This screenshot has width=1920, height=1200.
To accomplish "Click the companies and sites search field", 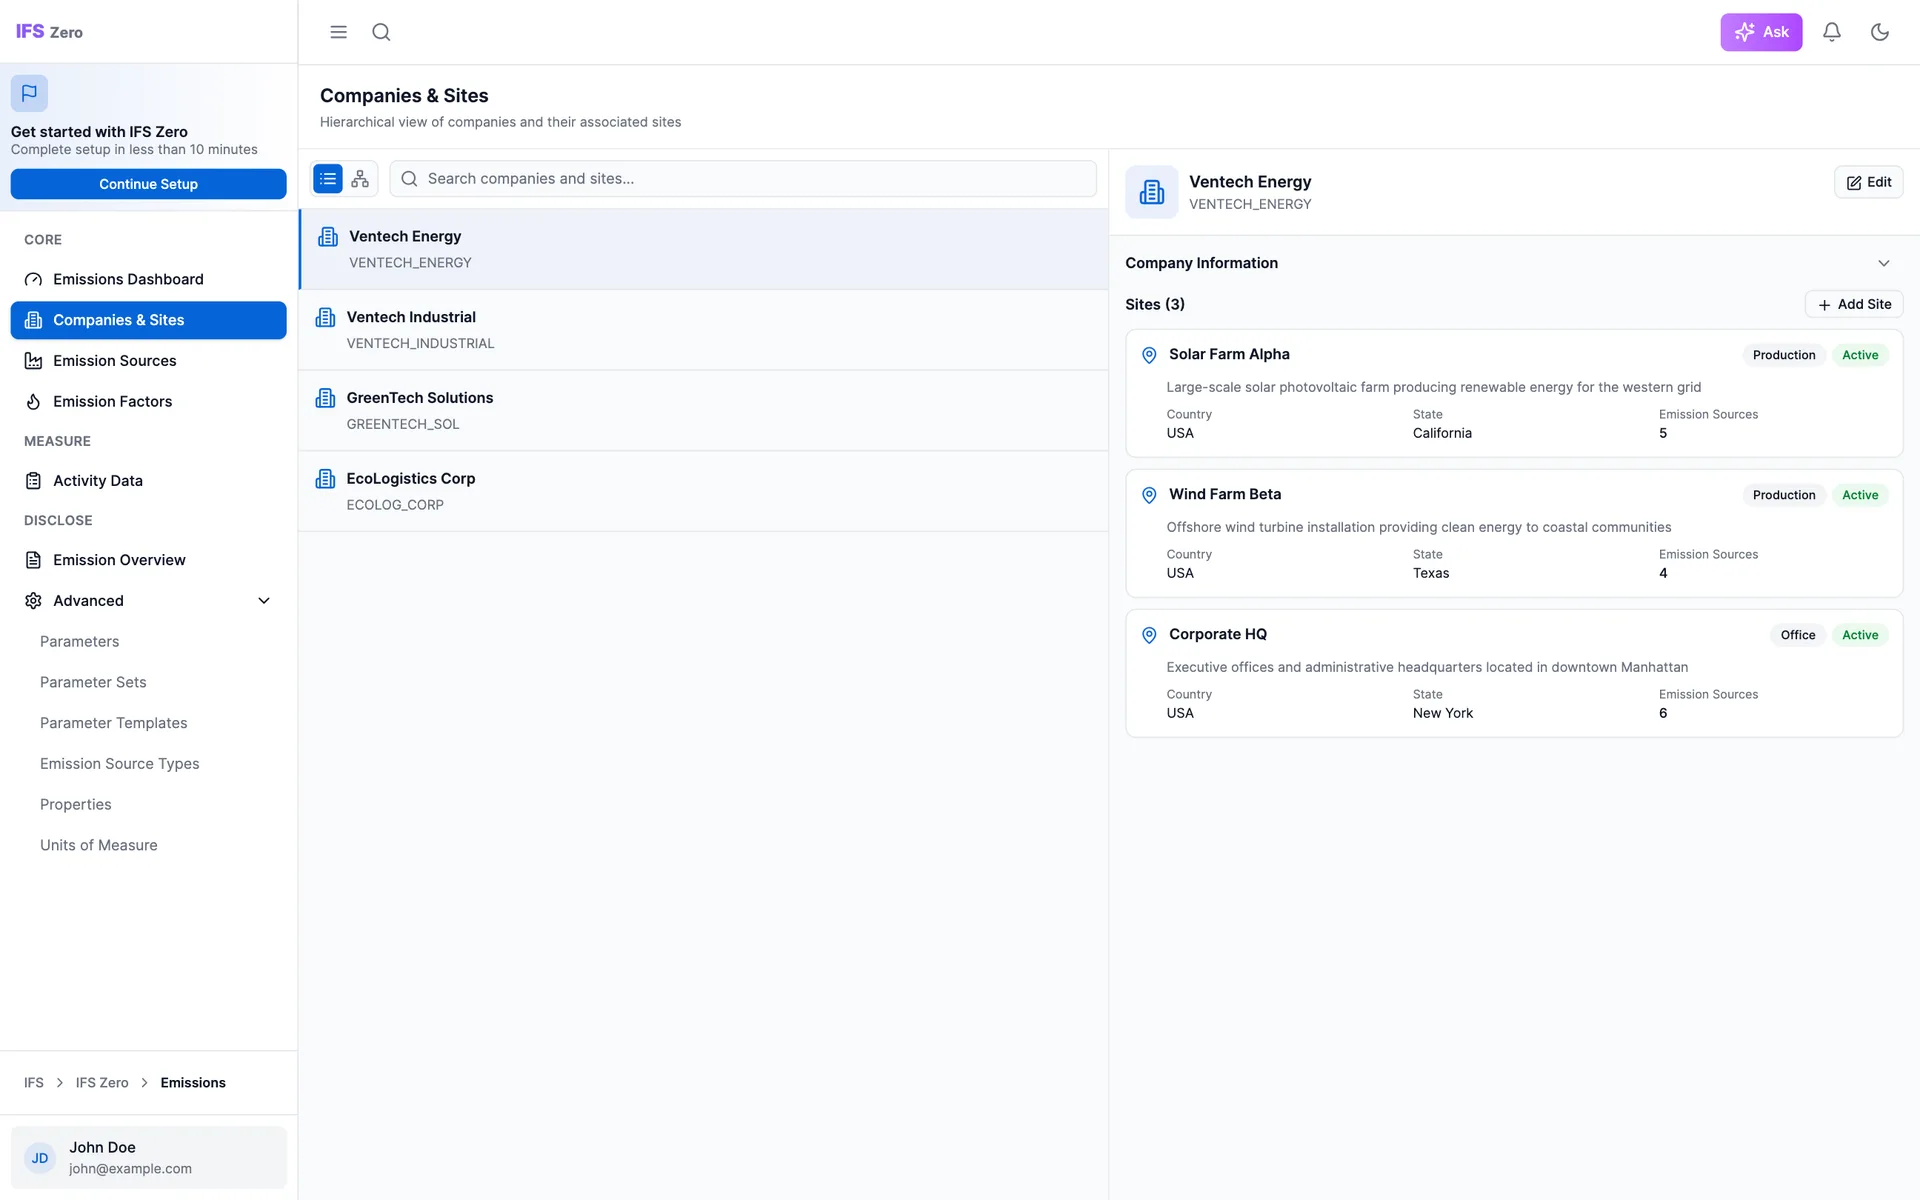I will [743, 178].
